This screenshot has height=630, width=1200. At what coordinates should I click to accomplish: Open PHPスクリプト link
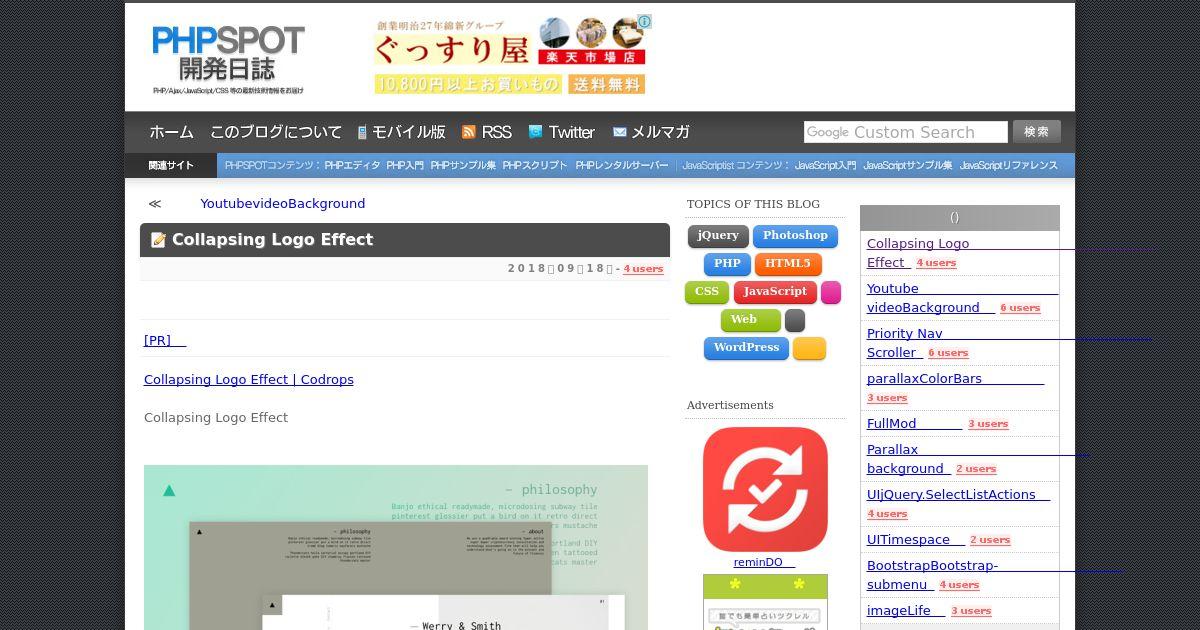[535, 166]
